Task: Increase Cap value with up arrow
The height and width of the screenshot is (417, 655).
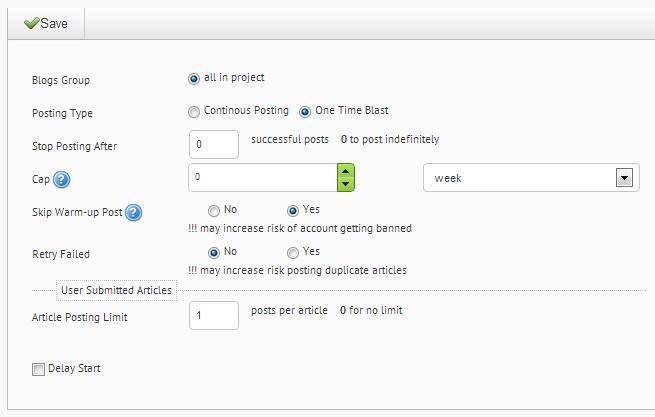Action: tap(345, 171)
